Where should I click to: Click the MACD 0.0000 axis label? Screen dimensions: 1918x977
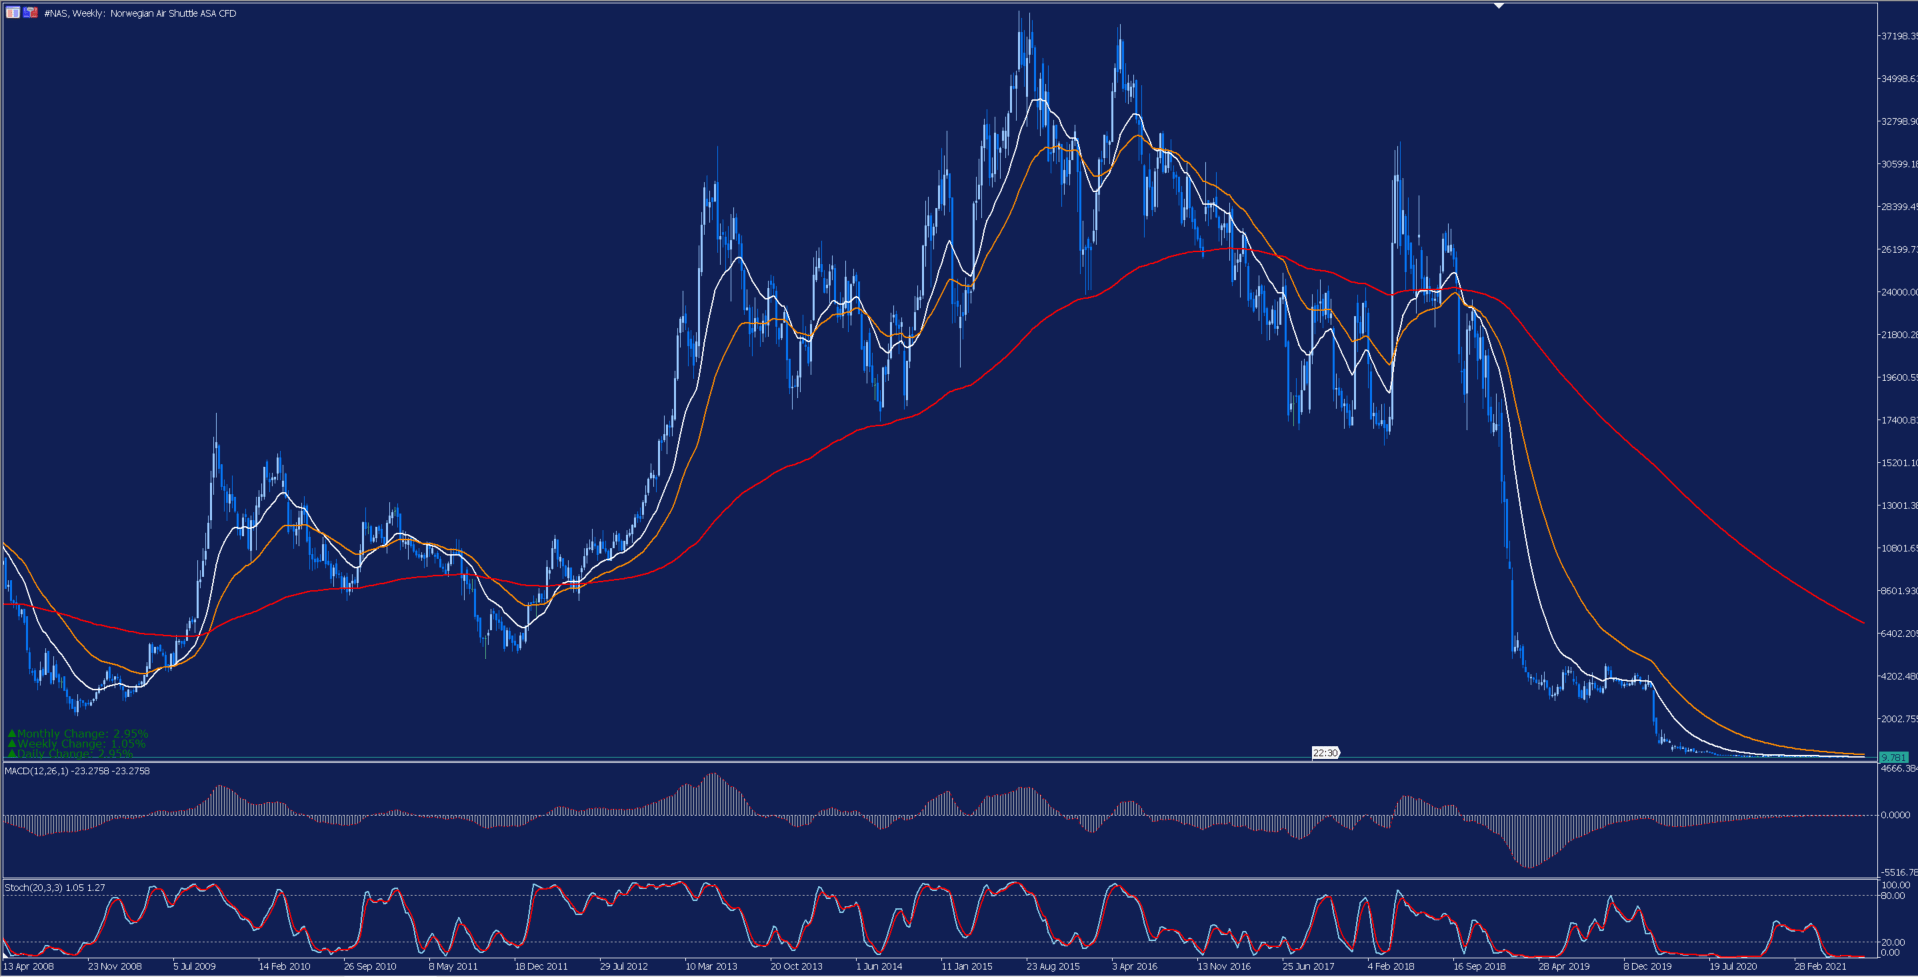point(1895,815)
